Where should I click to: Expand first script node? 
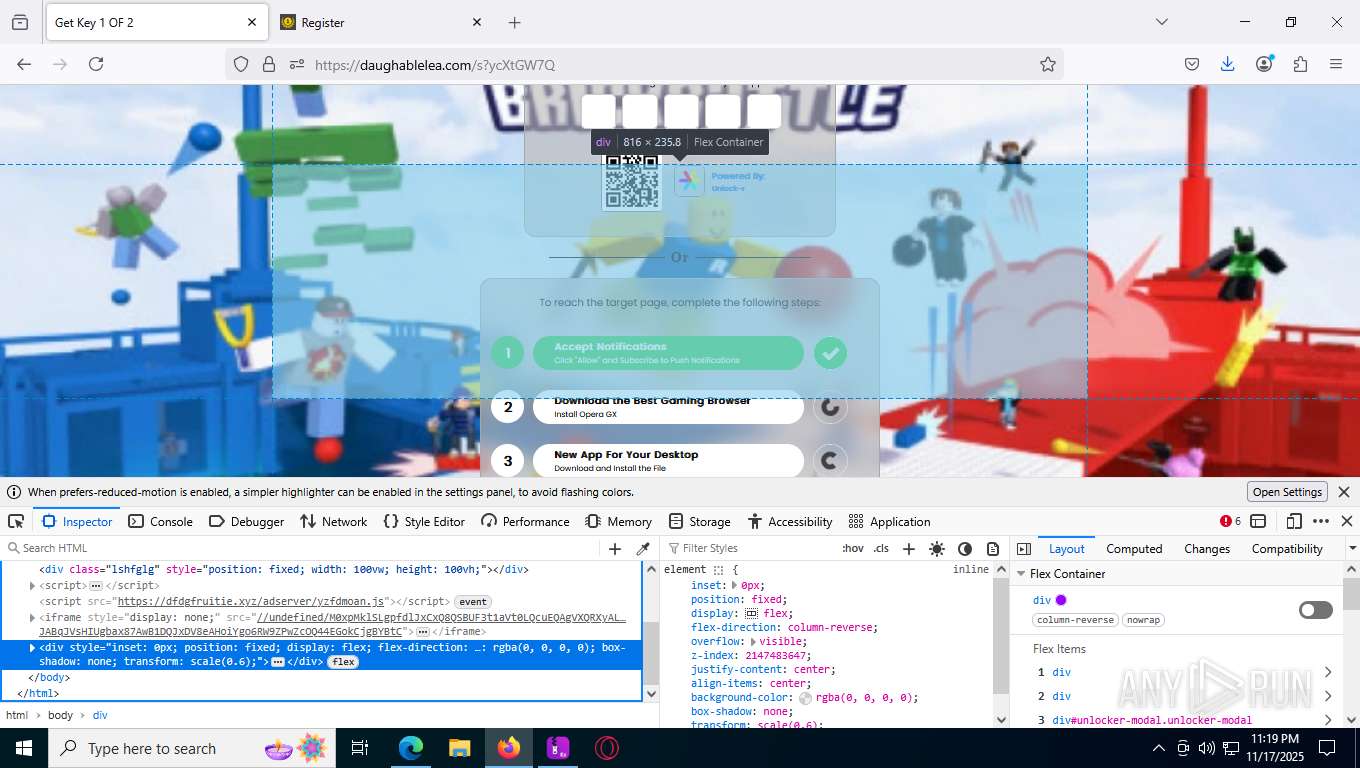point(32,585)
